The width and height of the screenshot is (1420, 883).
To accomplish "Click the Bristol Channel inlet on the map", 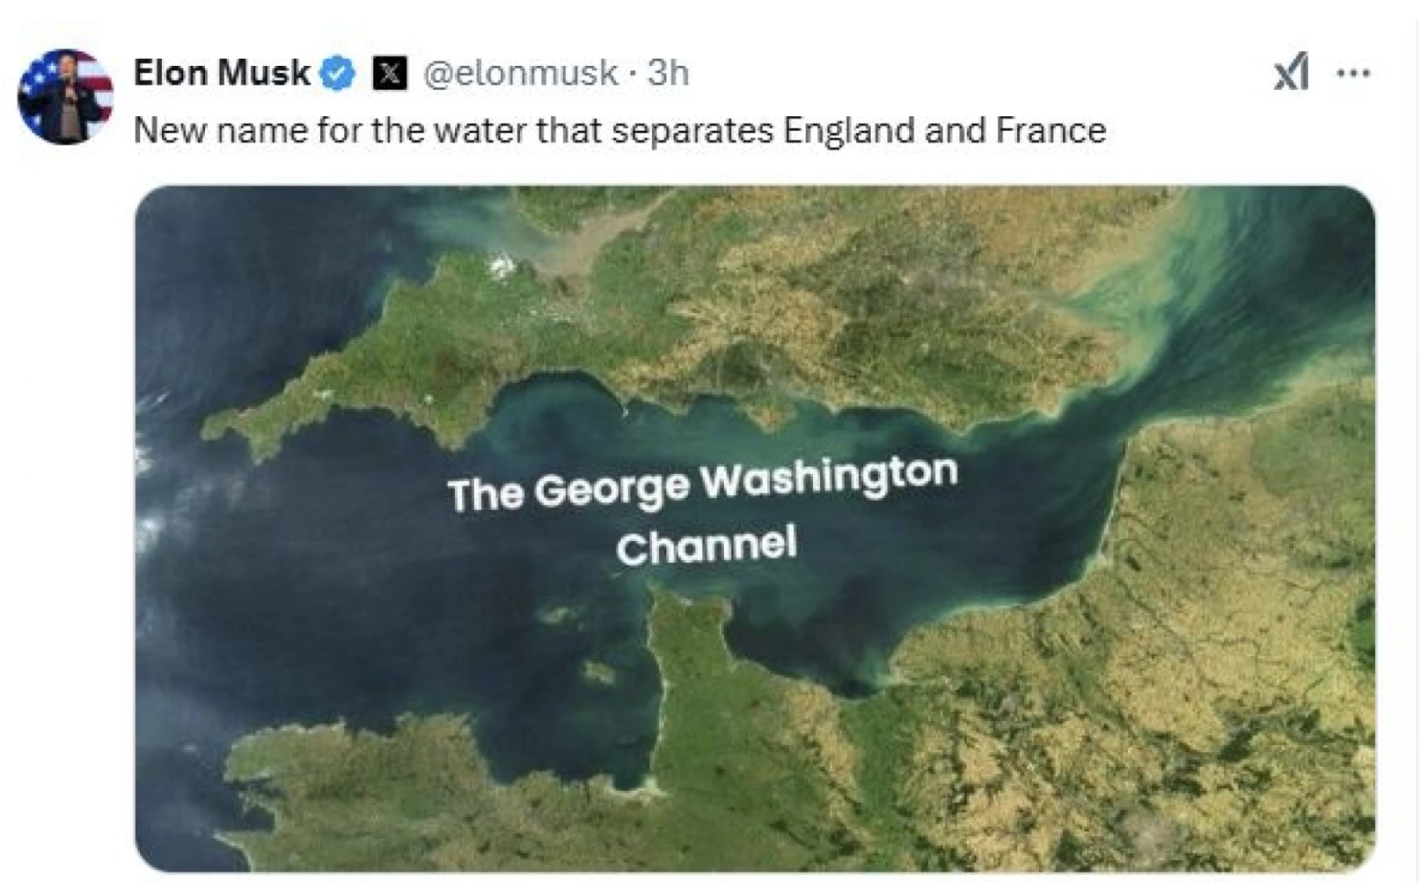I will click(580, 240).
